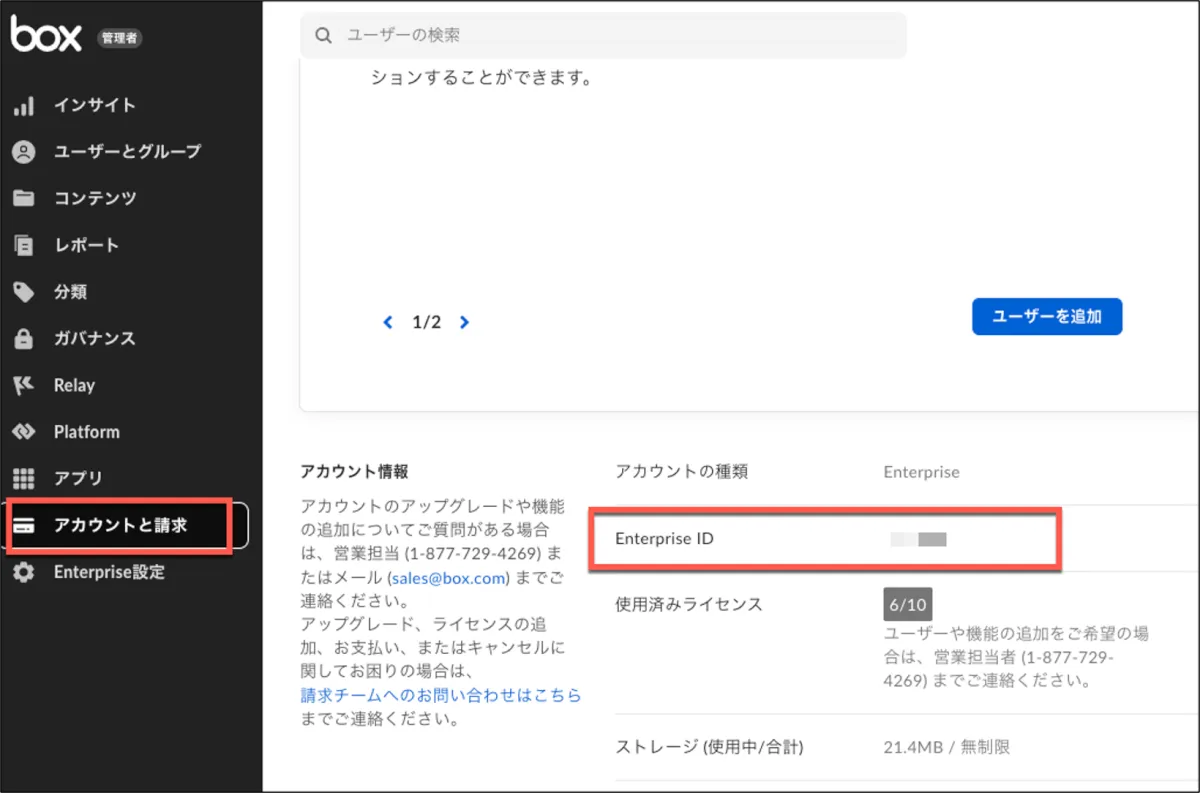The image size is (1200, 793).
Task: Click the Enterprise ID label
Action: 664,539
